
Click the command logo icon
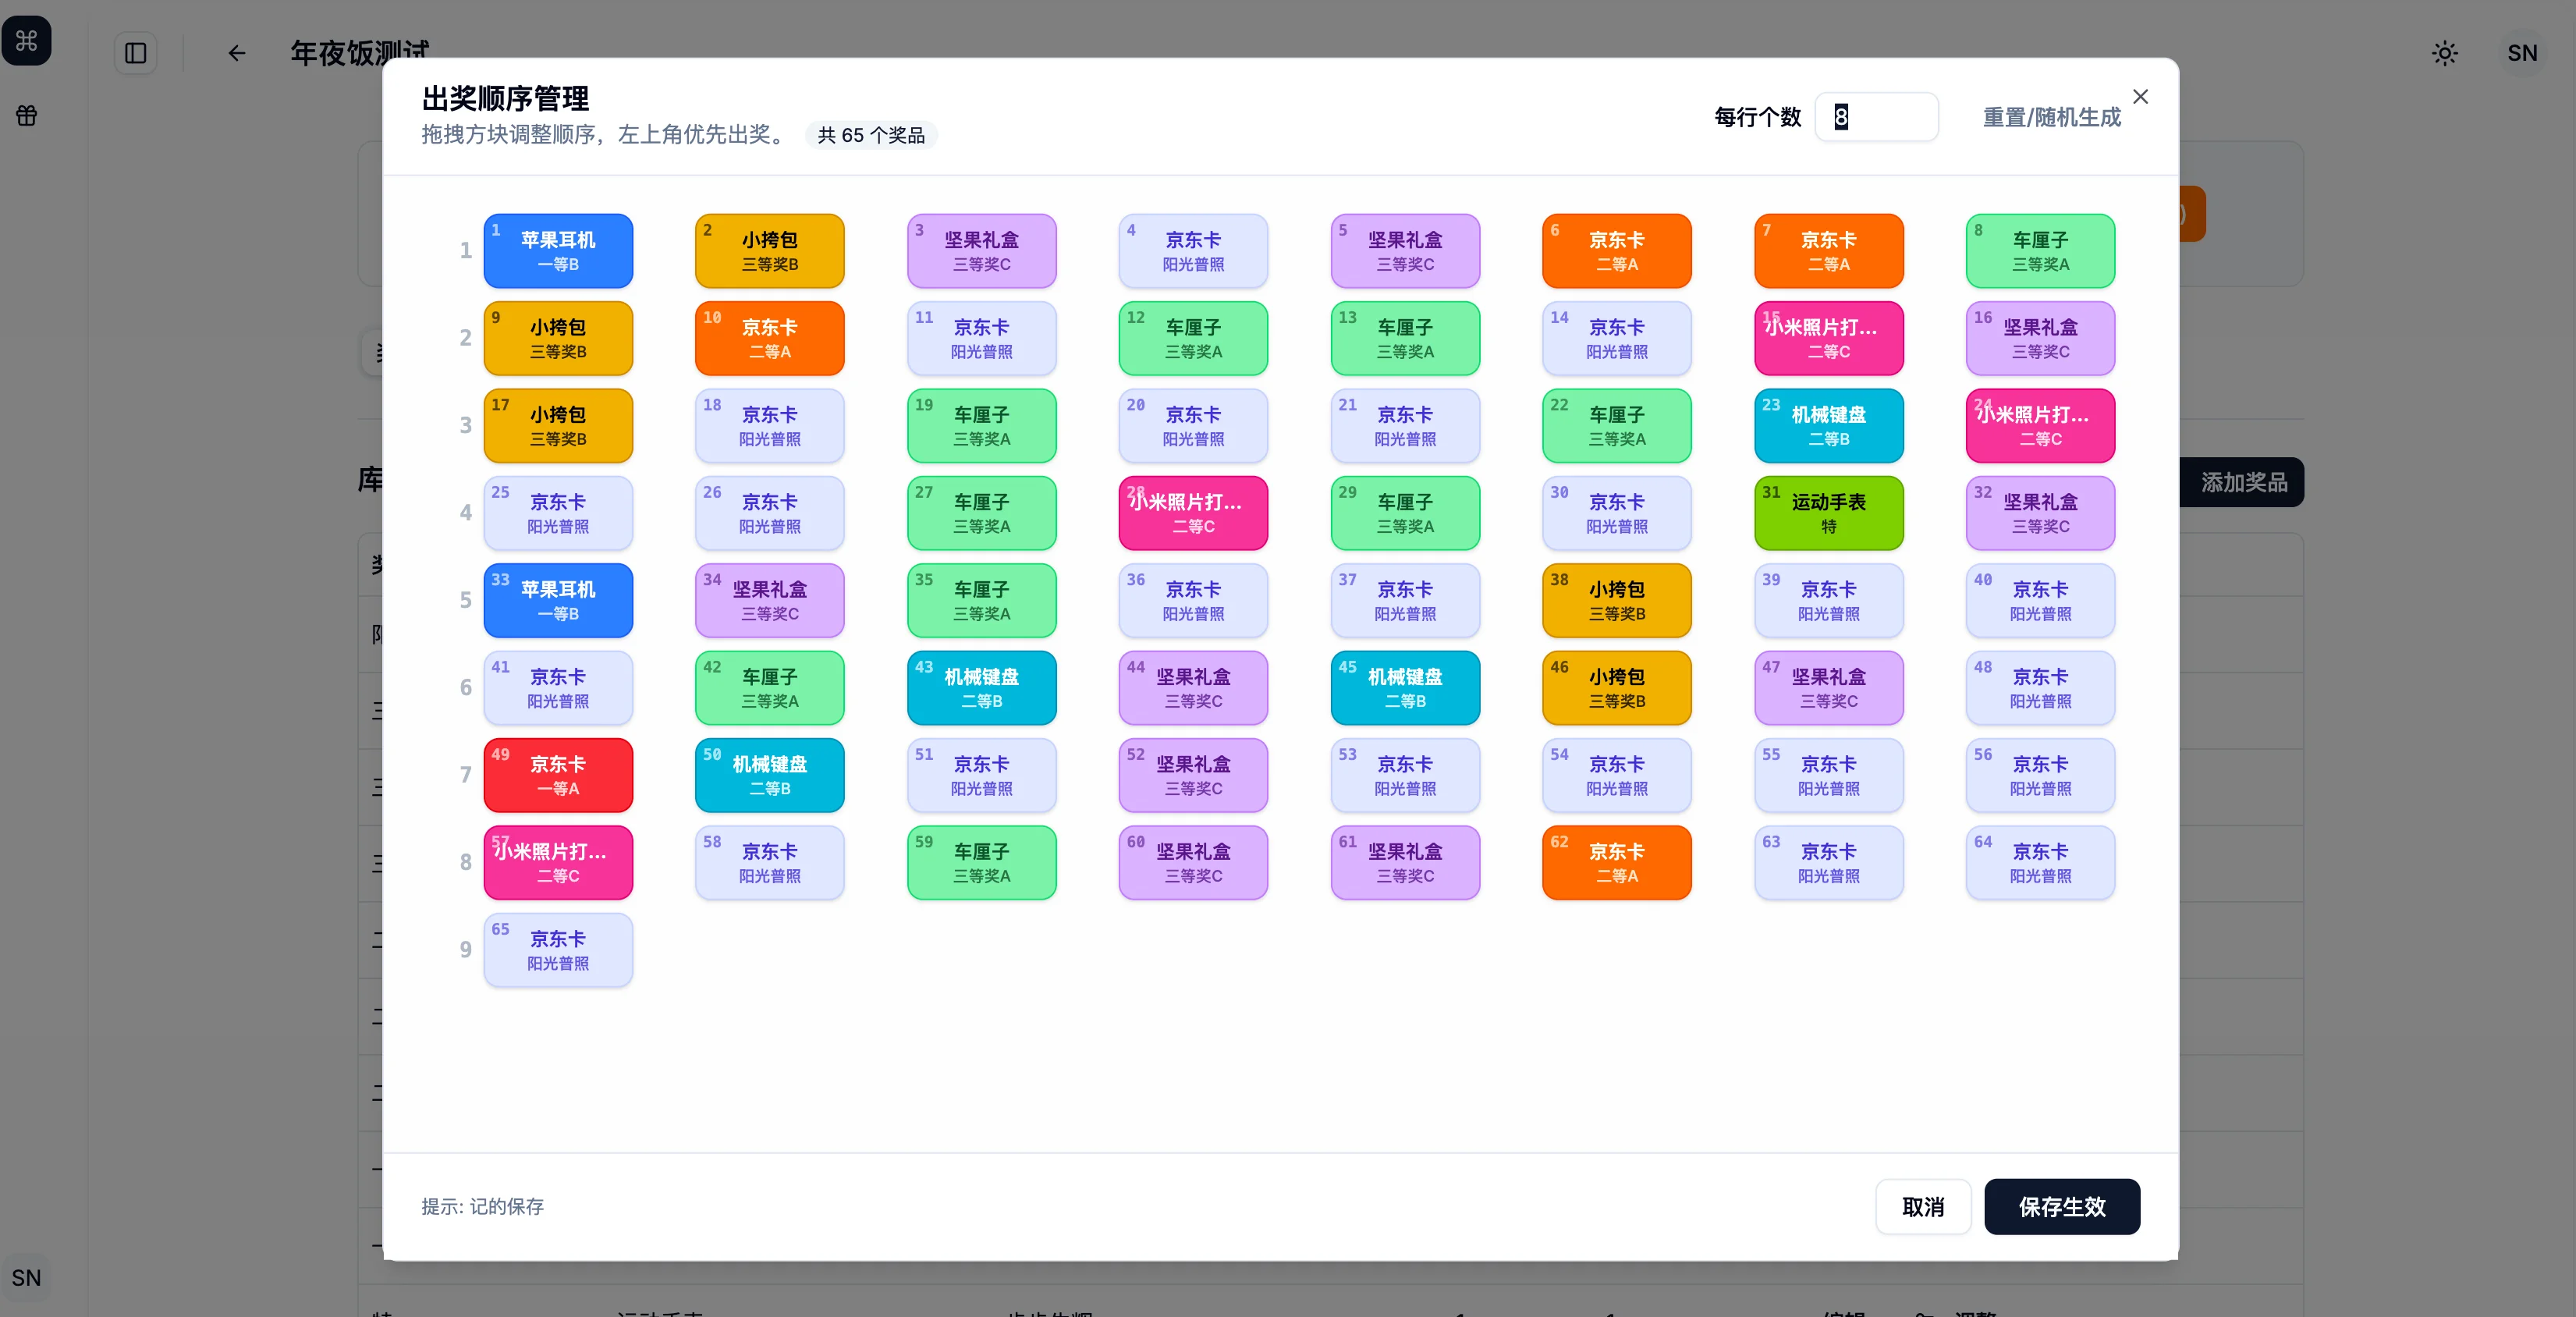pyautogui.click(x=27, y=41)
